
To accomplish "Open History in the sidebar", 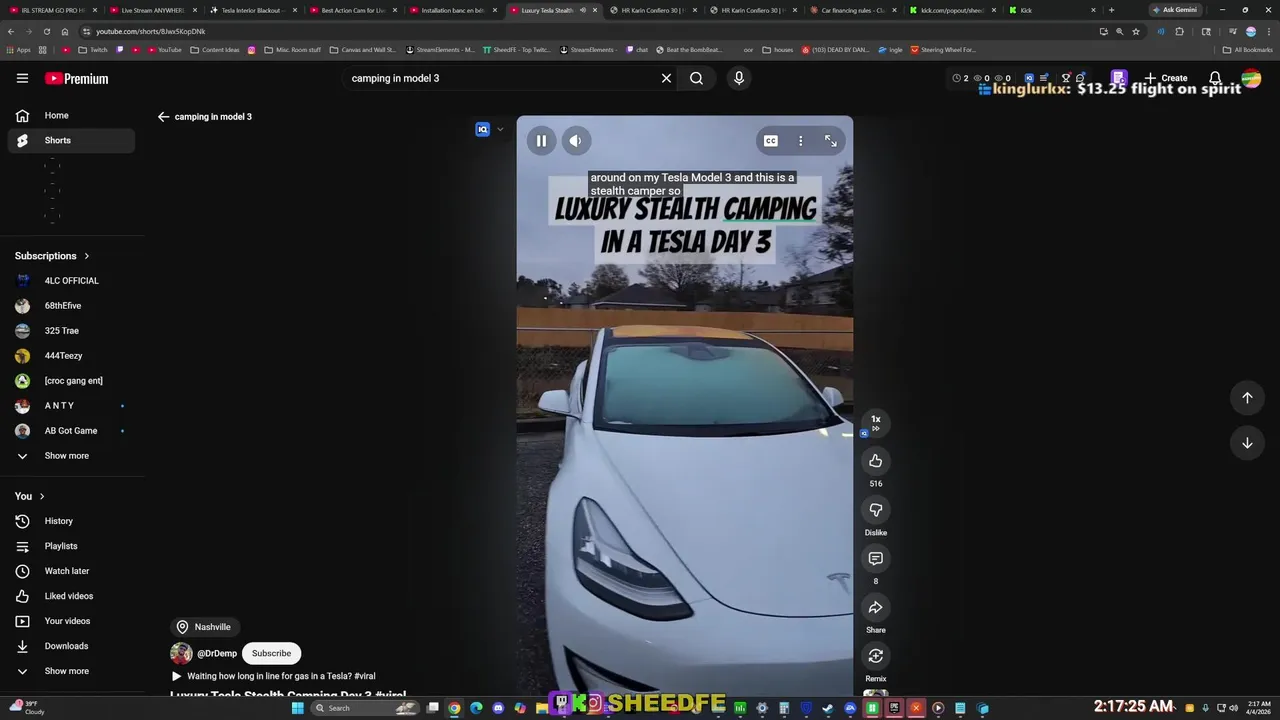I will point(71,521).
